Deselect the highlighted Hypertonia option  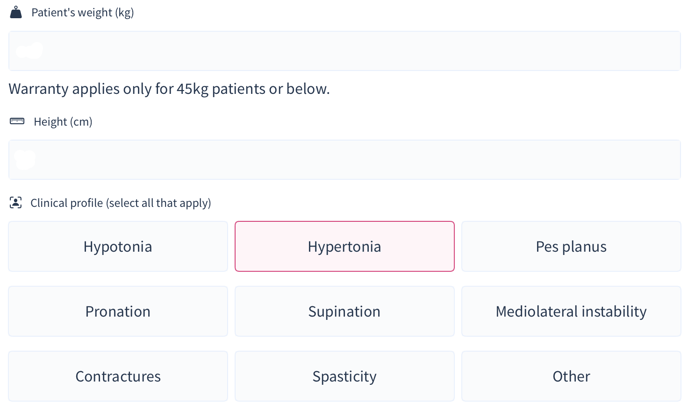(x=344, y=246)
